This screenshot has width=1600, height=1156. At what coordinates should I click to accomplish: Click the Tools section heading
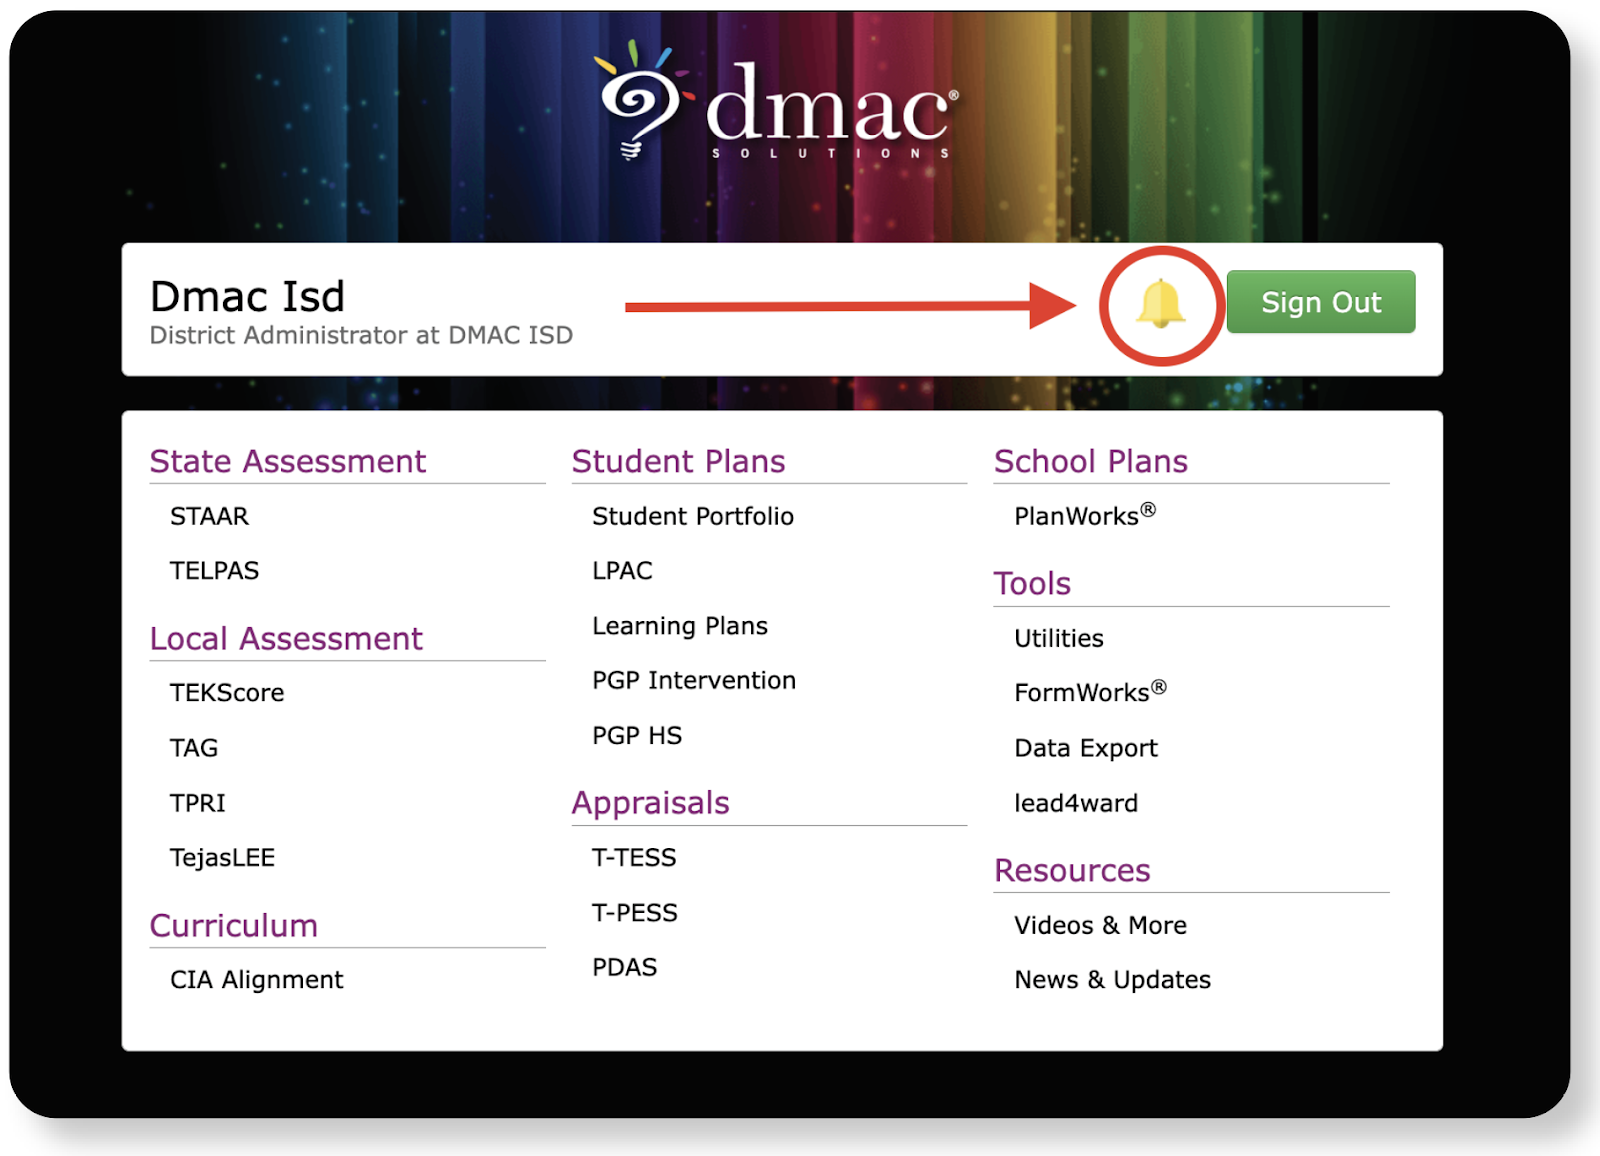click(1032, 583)
